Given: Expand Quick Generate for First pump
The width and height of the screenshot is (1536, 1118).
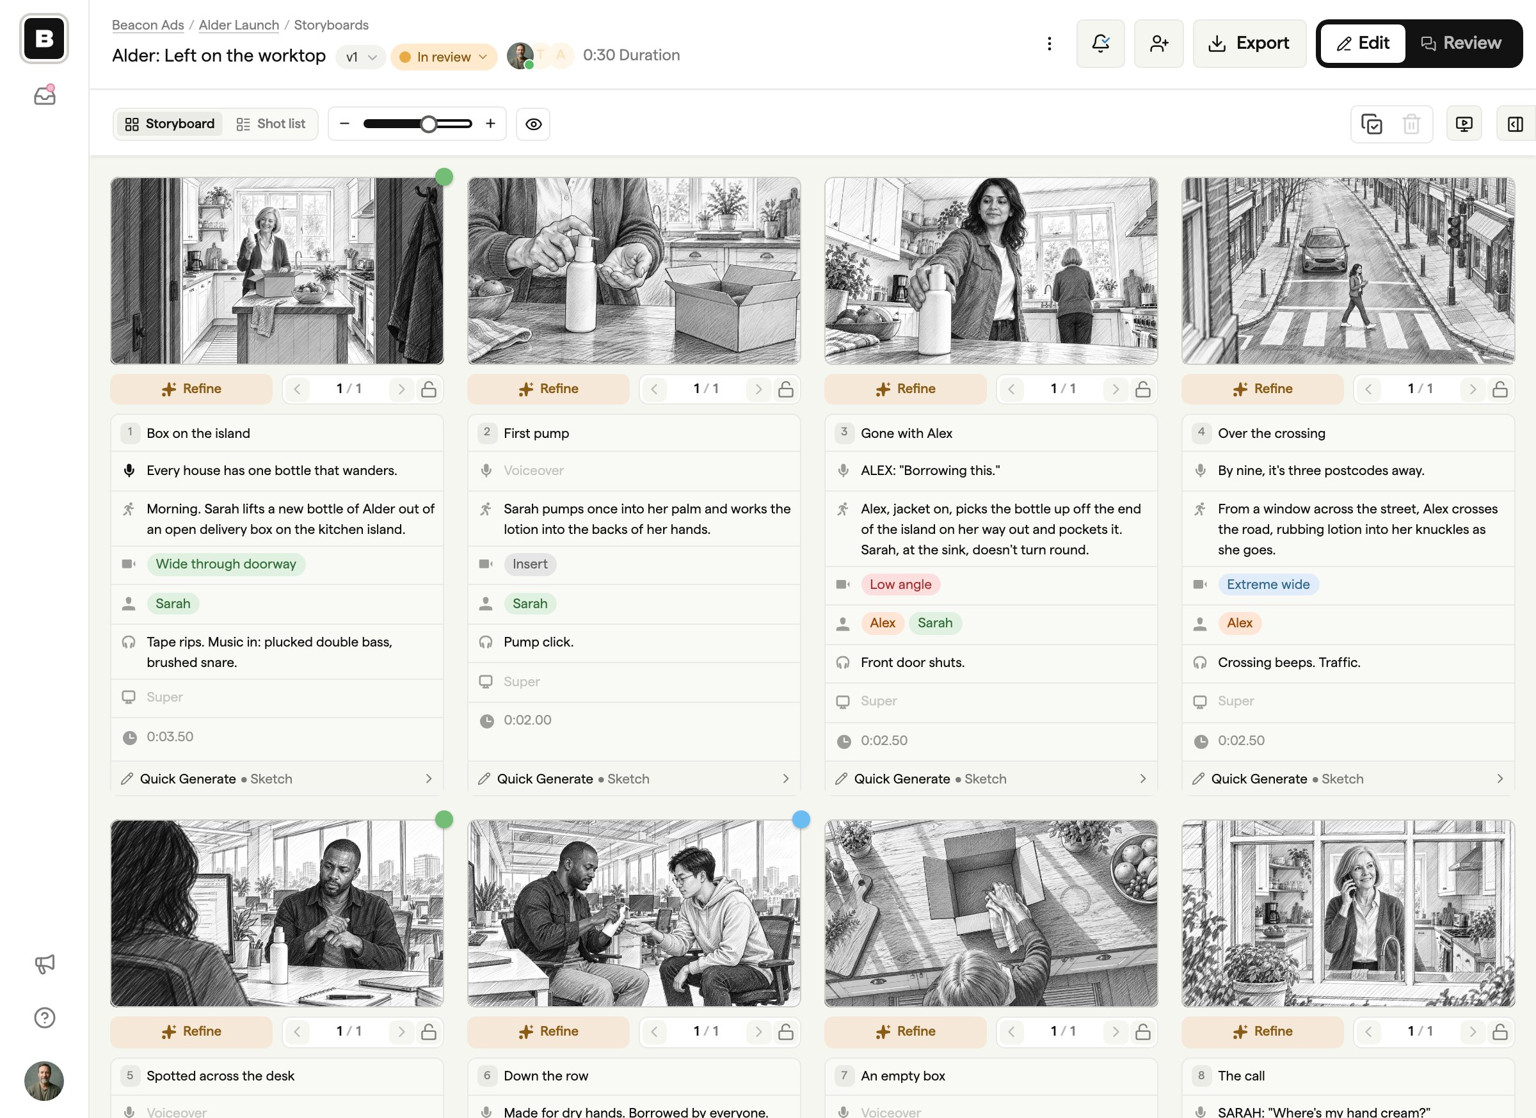Looking at the screenshot, I should [x=634, y=779].
